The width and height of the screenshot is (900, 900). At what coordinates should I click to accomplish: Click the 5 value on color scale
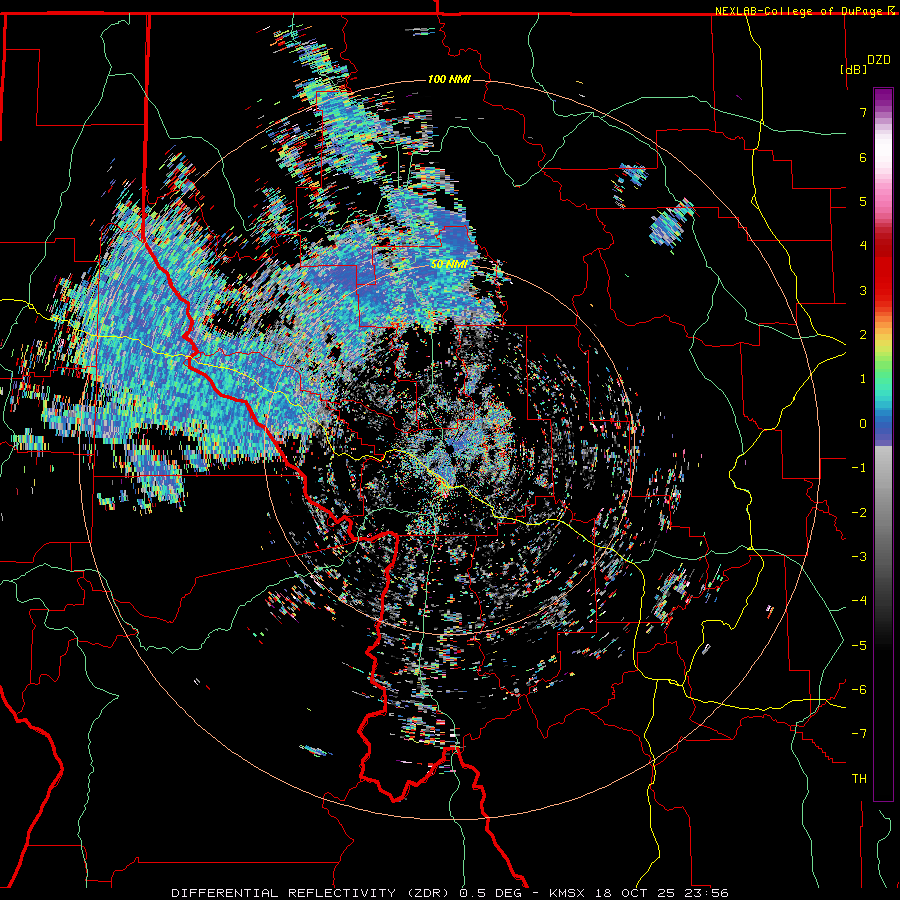pyautogui.click(x=863, y=201)
